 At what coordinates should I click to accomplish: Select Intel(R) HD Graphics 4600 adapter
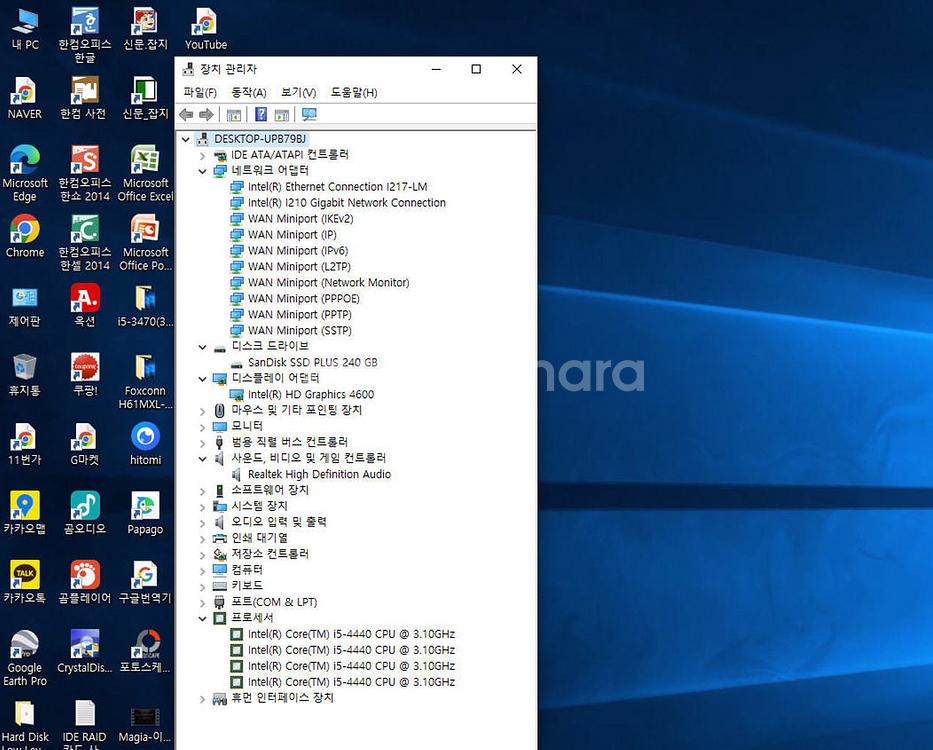(x=311, y=395)
